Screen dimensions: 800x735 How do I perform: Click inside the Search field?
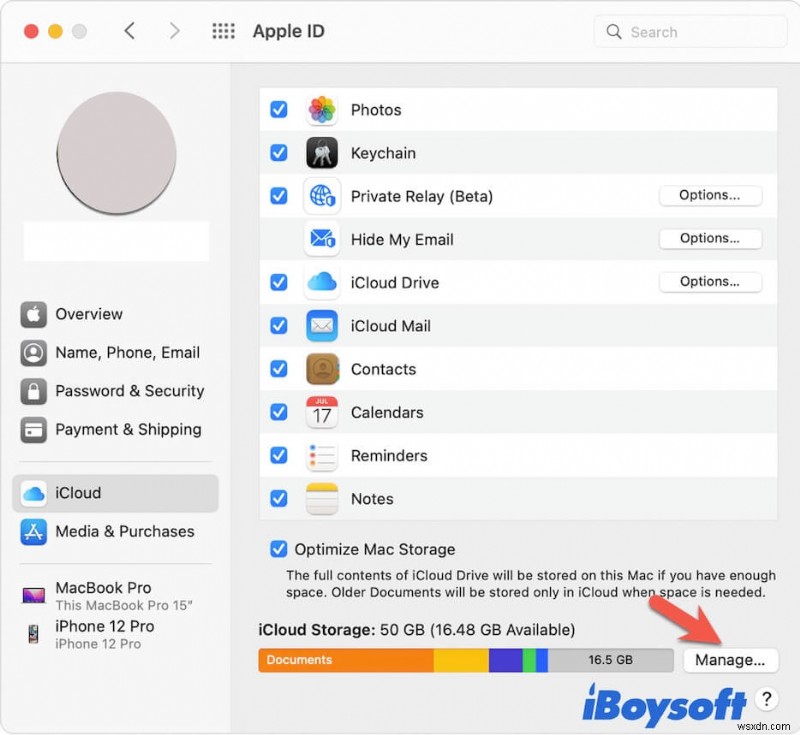pyautogui.click(x=691, y=32)
